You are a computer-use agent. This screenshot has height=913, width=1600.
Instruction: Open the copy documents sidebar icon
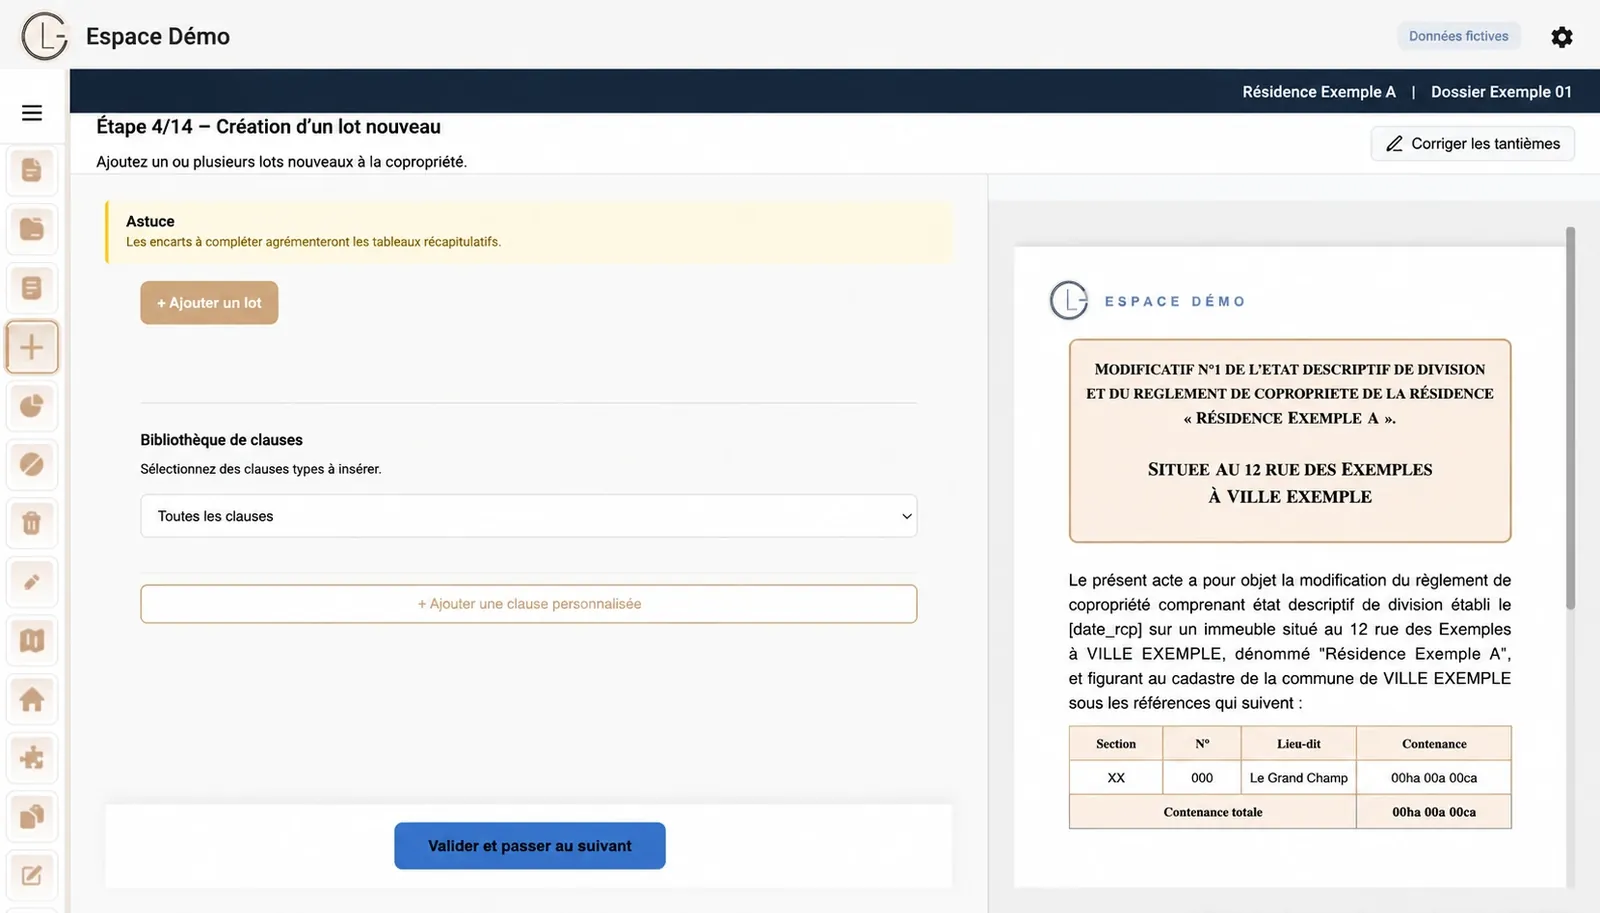32,817
